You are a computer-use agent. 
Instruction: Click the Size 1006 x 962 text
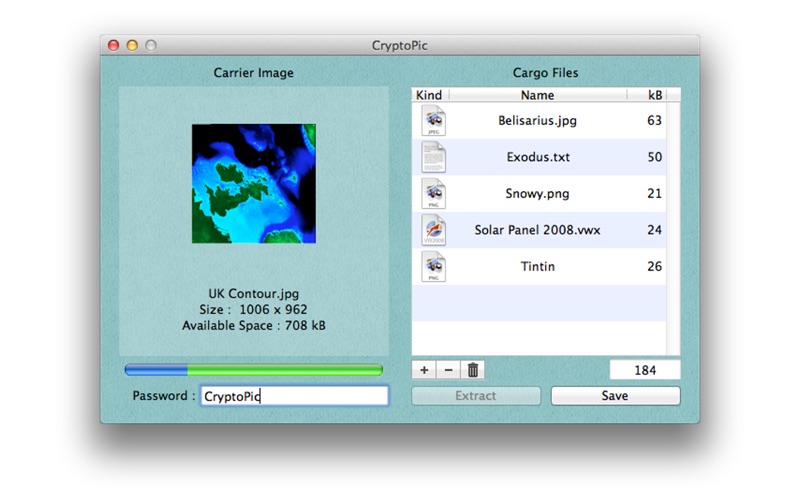254,310
